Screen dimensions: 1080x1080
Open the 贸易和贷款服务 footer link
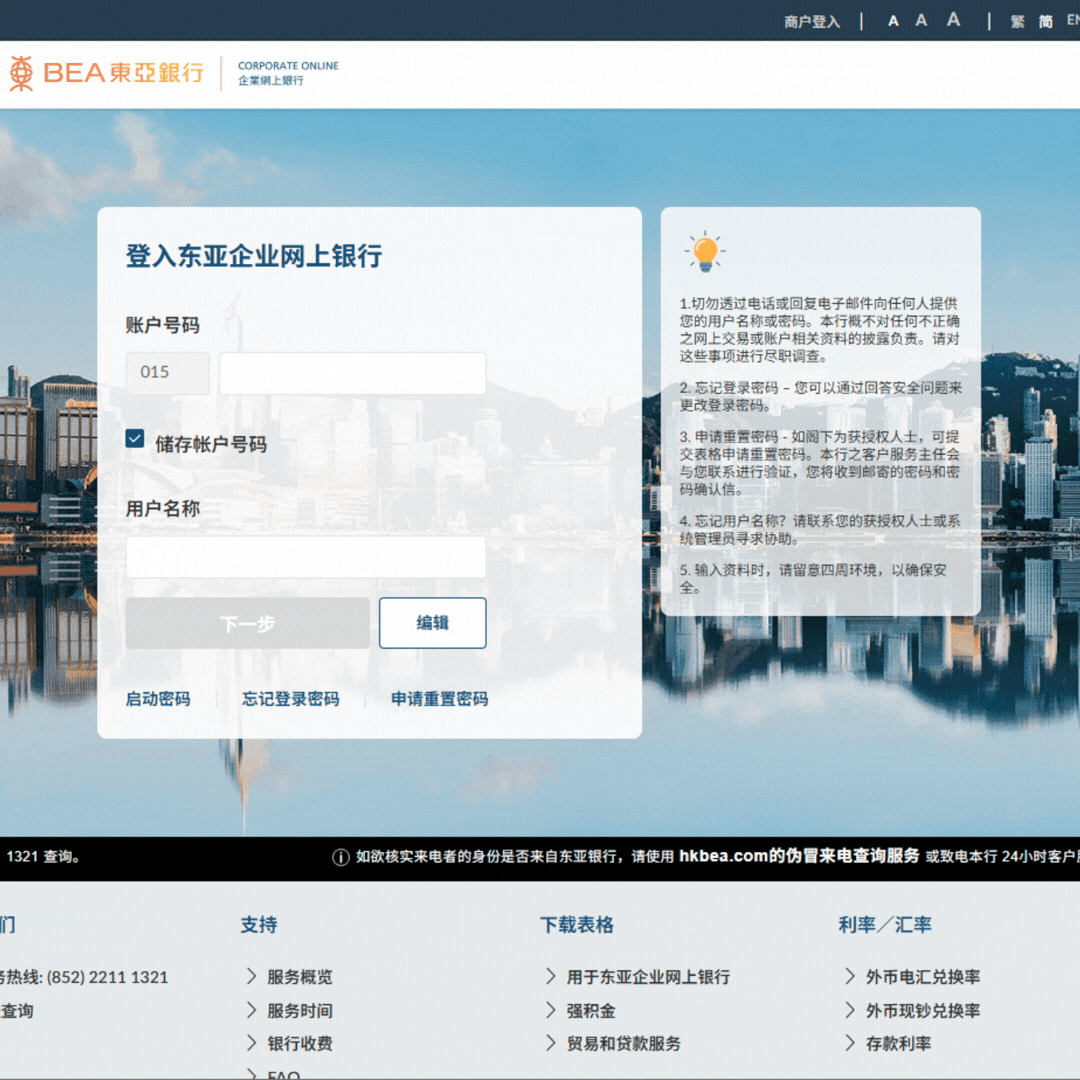pyautogui.click(x=623, y=1043)
